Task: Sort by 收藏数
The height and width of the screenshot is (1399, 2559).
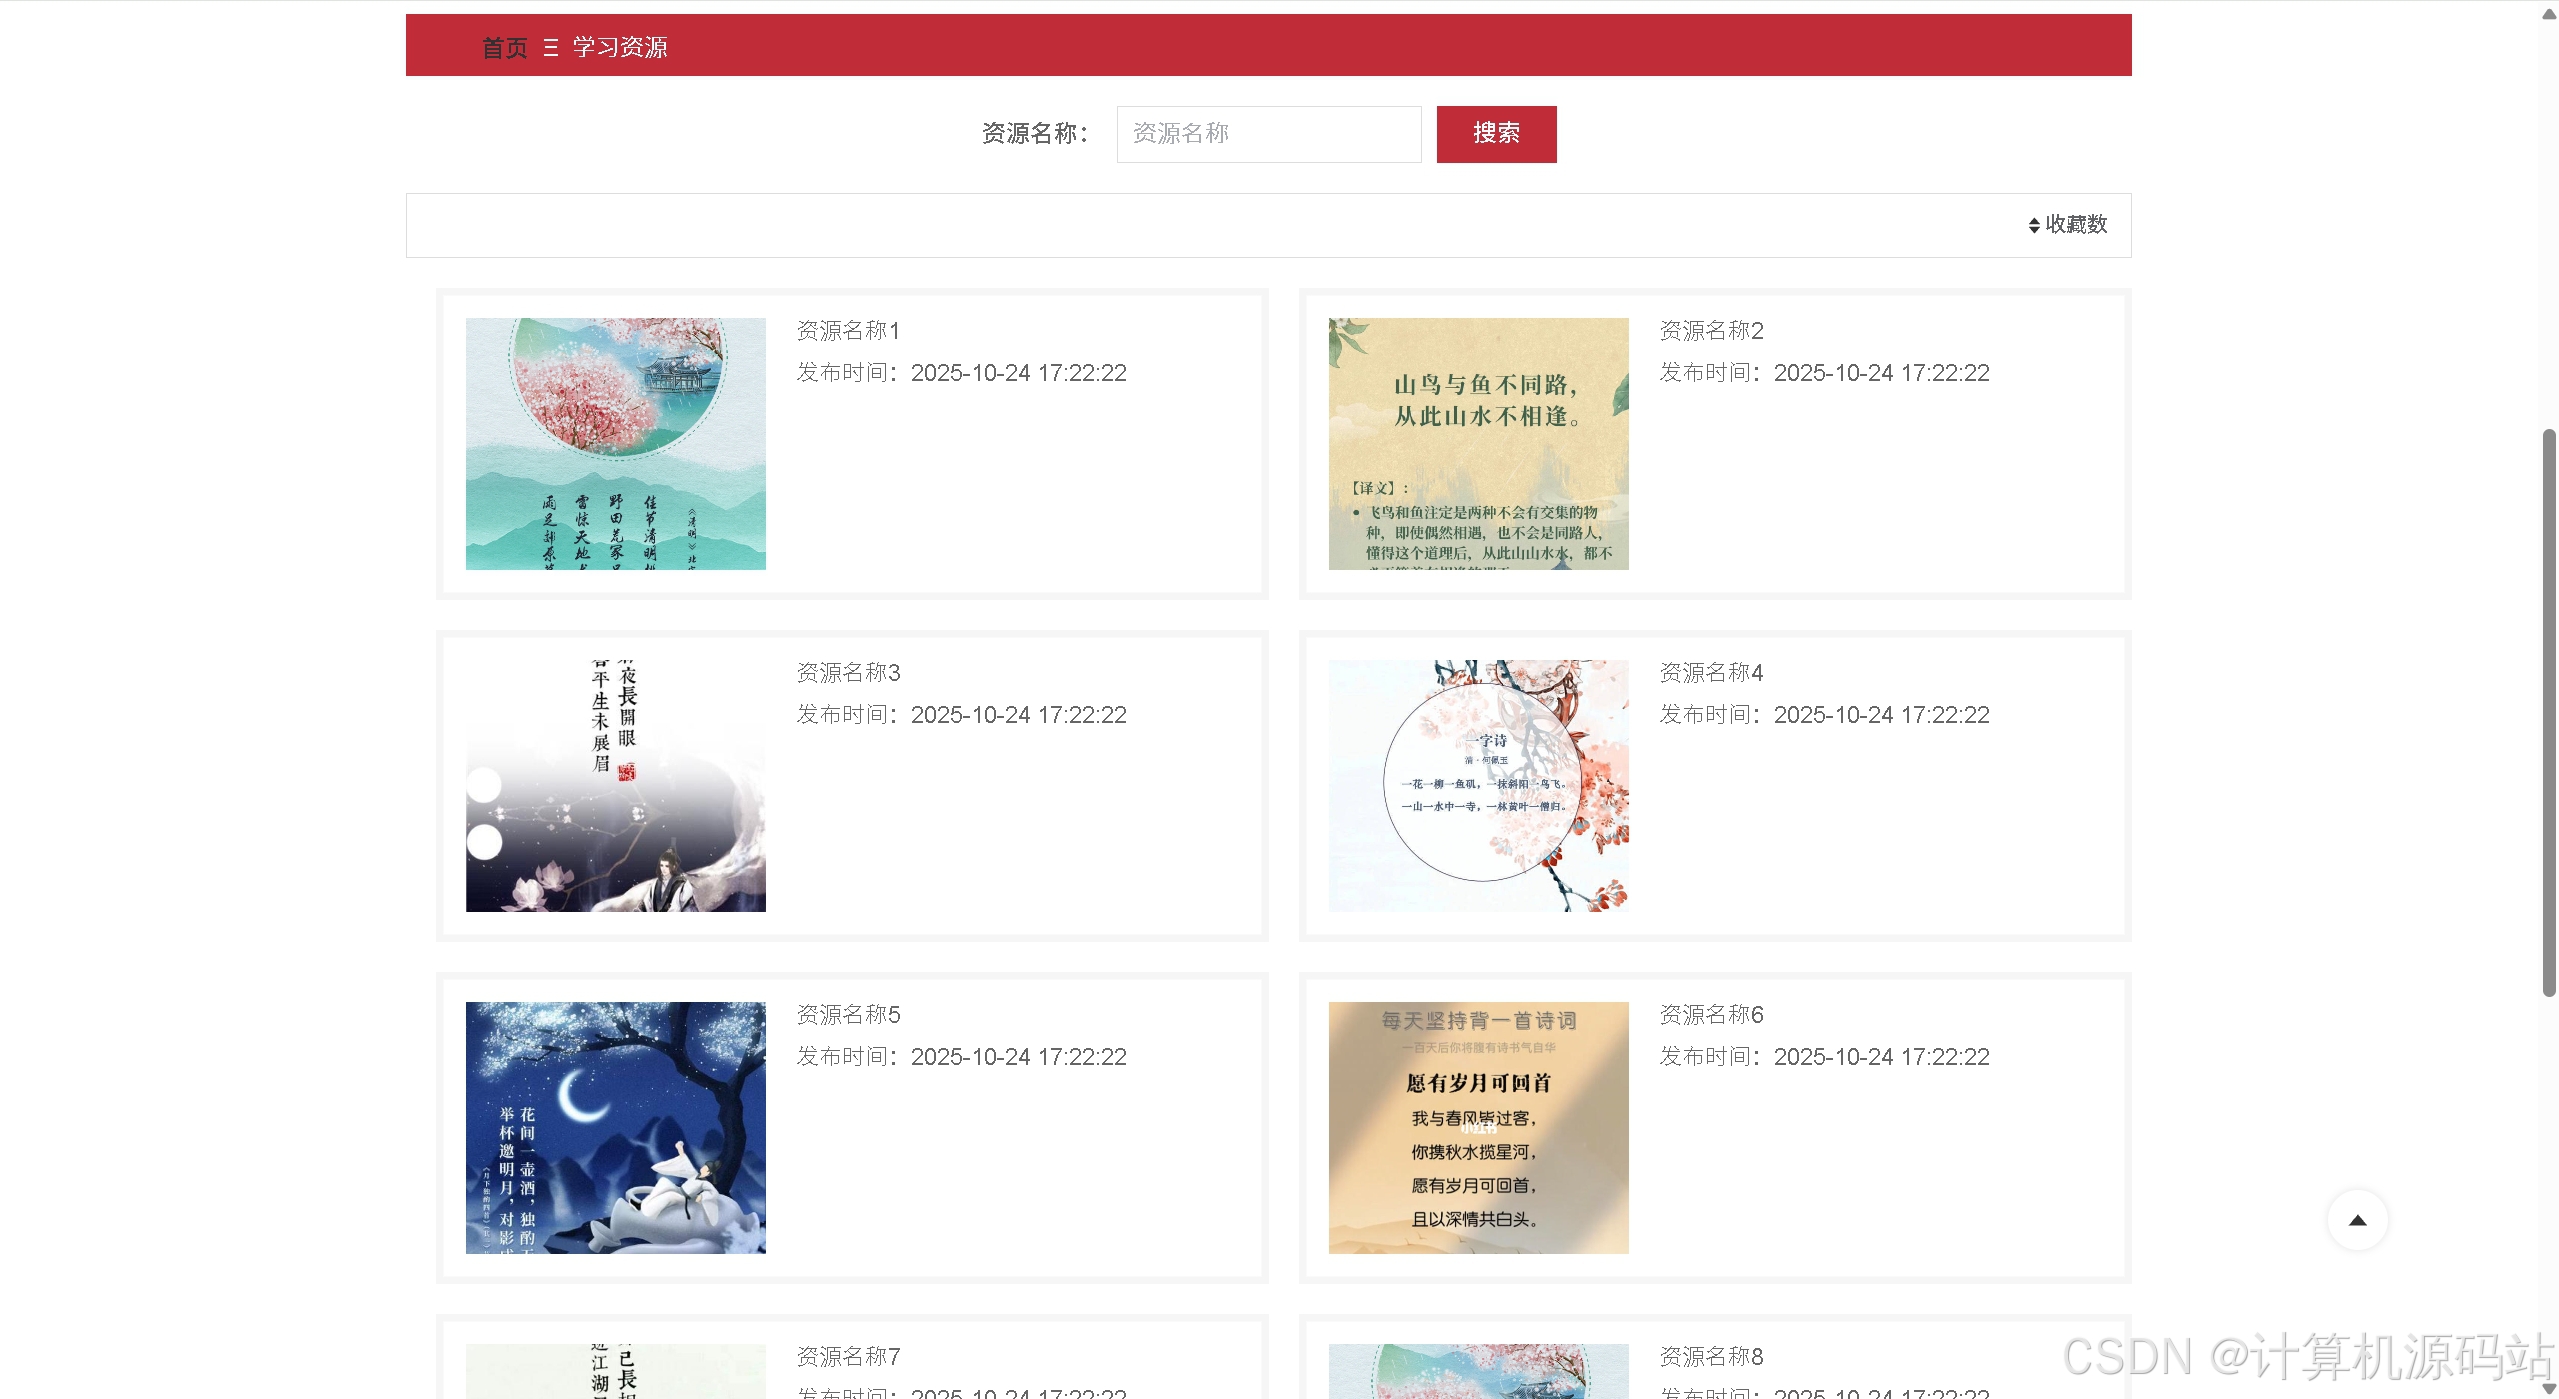Action: (x=2076, y=224)
